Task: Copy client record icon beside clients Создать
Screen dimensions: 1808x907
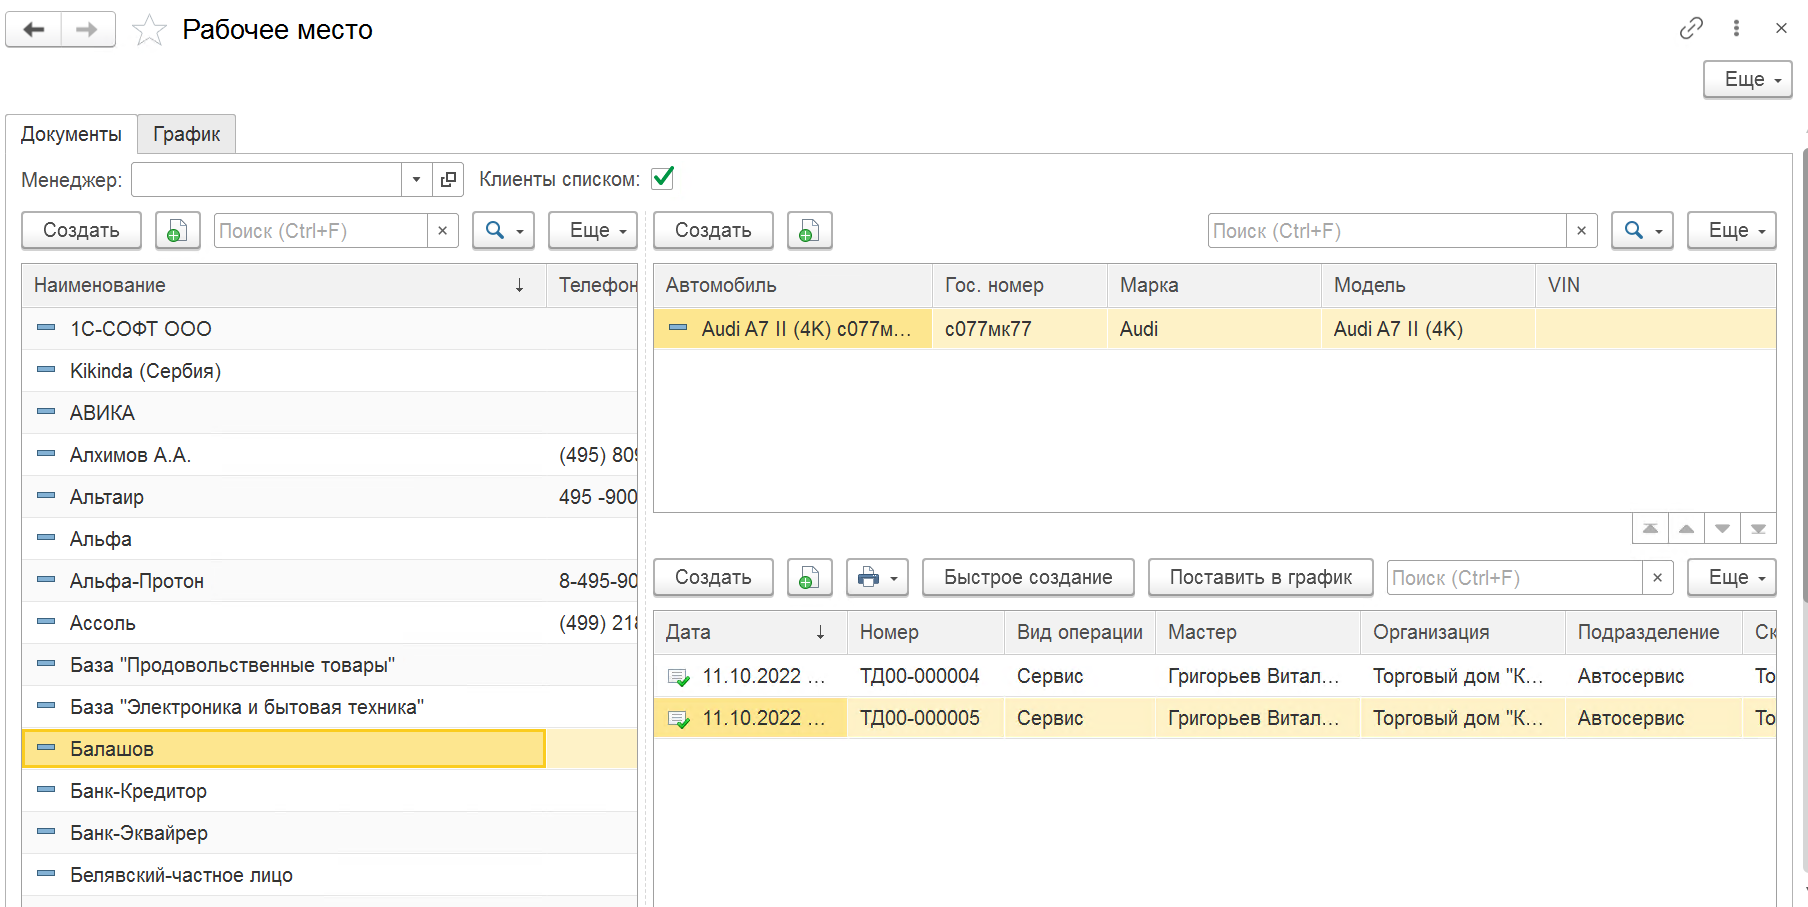Action: (x=178, y=231)
